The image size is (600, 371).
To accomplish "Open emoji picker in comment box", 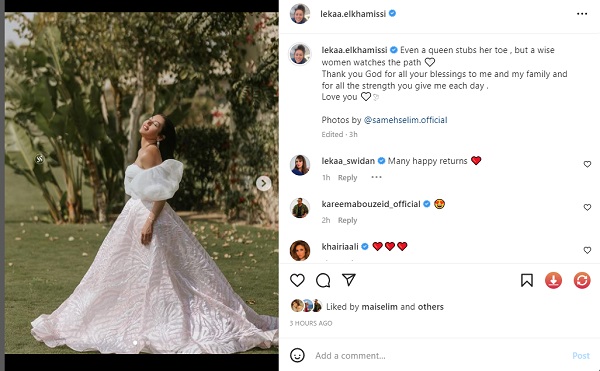I will (x=297, y=355).
